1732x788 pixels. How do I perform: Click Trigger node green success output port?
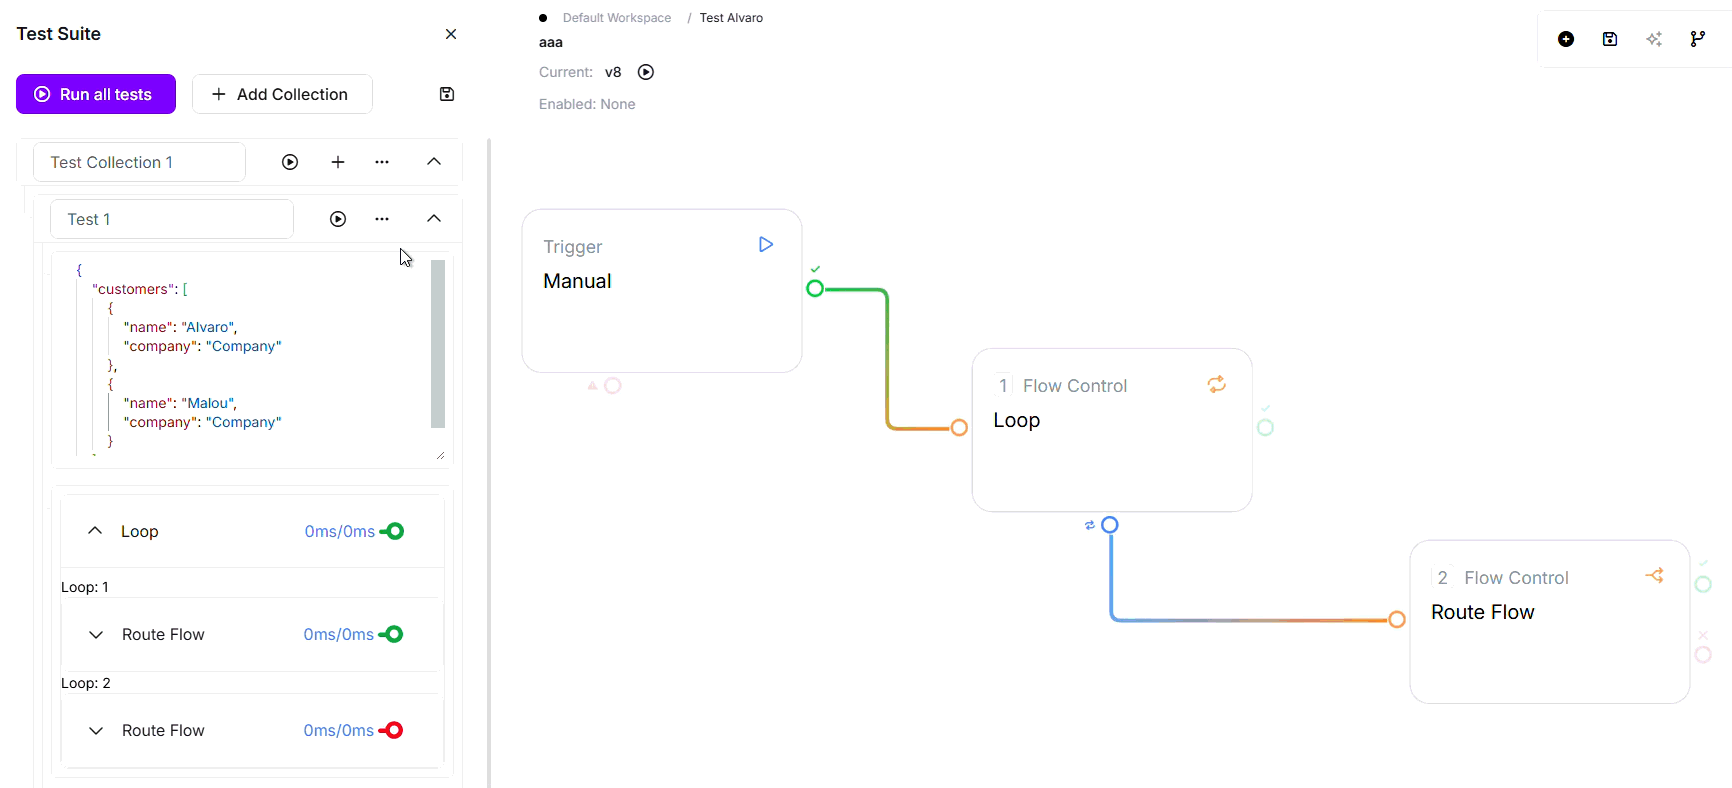tap(815, 289)
